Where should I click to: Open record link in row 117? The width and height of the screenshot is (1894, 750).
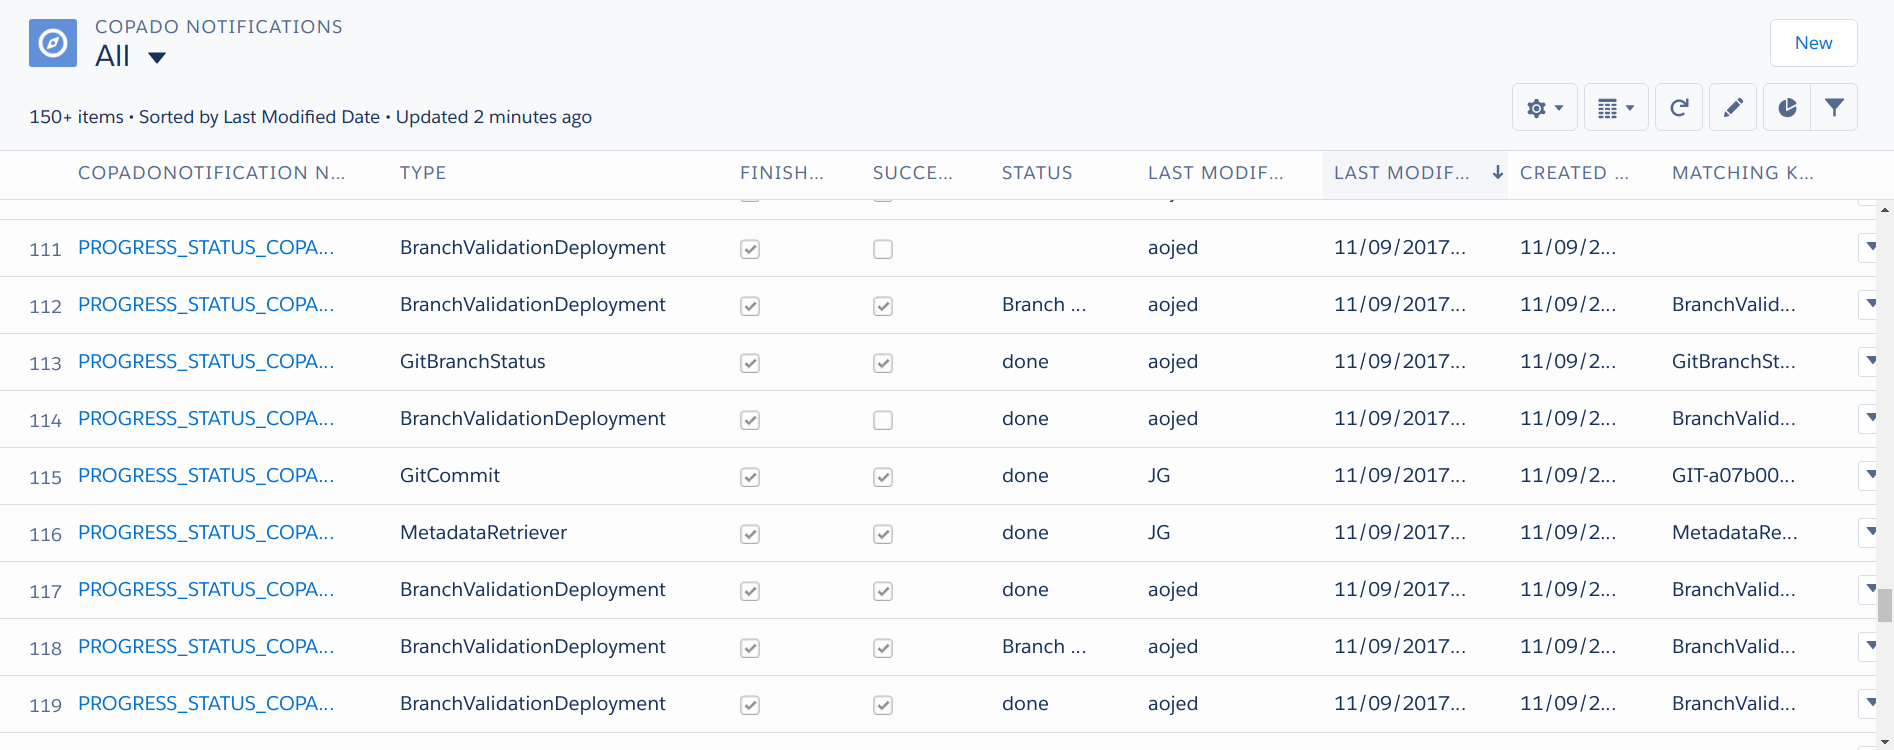click(206, 589)
